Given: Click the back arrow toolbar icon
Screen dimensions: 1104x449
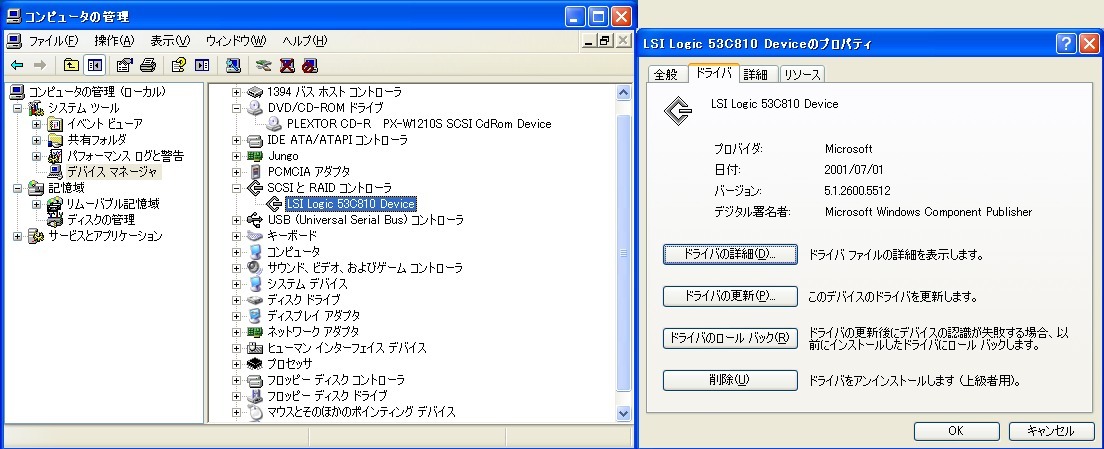Looking at the screenshot, I should pyautogui.click(x=17, y=65).
